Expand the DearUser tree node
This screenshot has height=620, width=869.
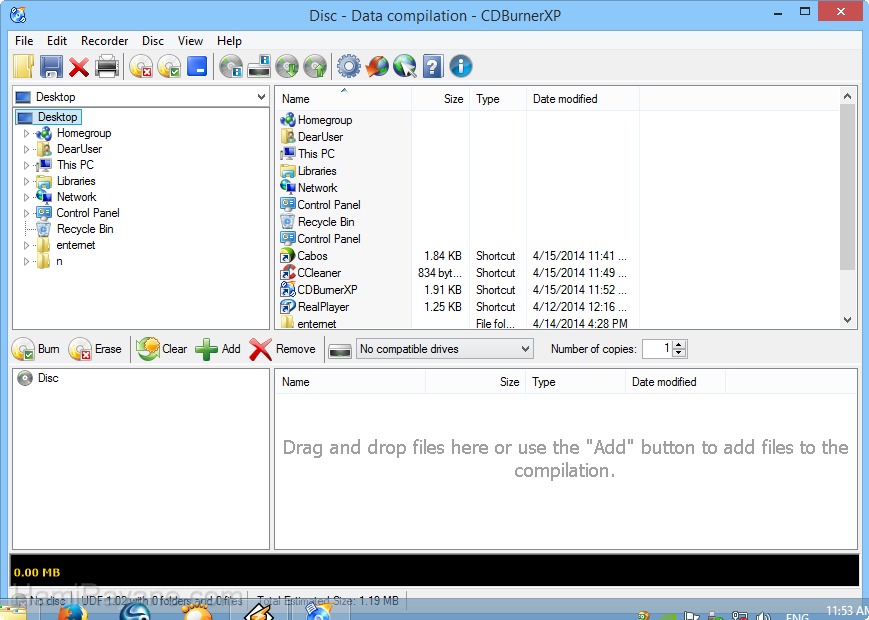click(x=26, y=150)
